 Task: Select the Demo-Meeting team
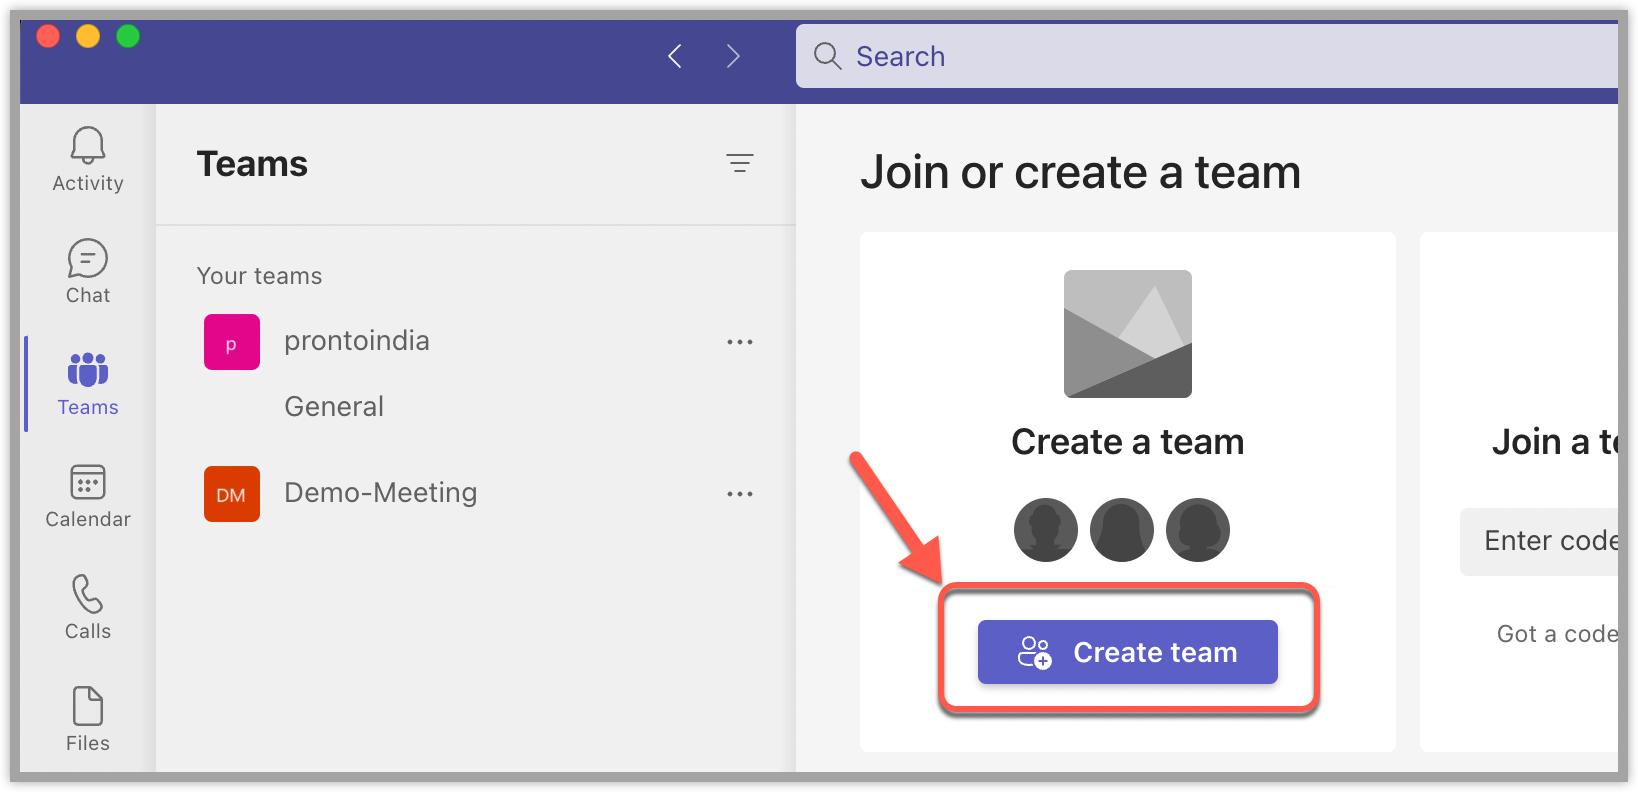point(381,493)
